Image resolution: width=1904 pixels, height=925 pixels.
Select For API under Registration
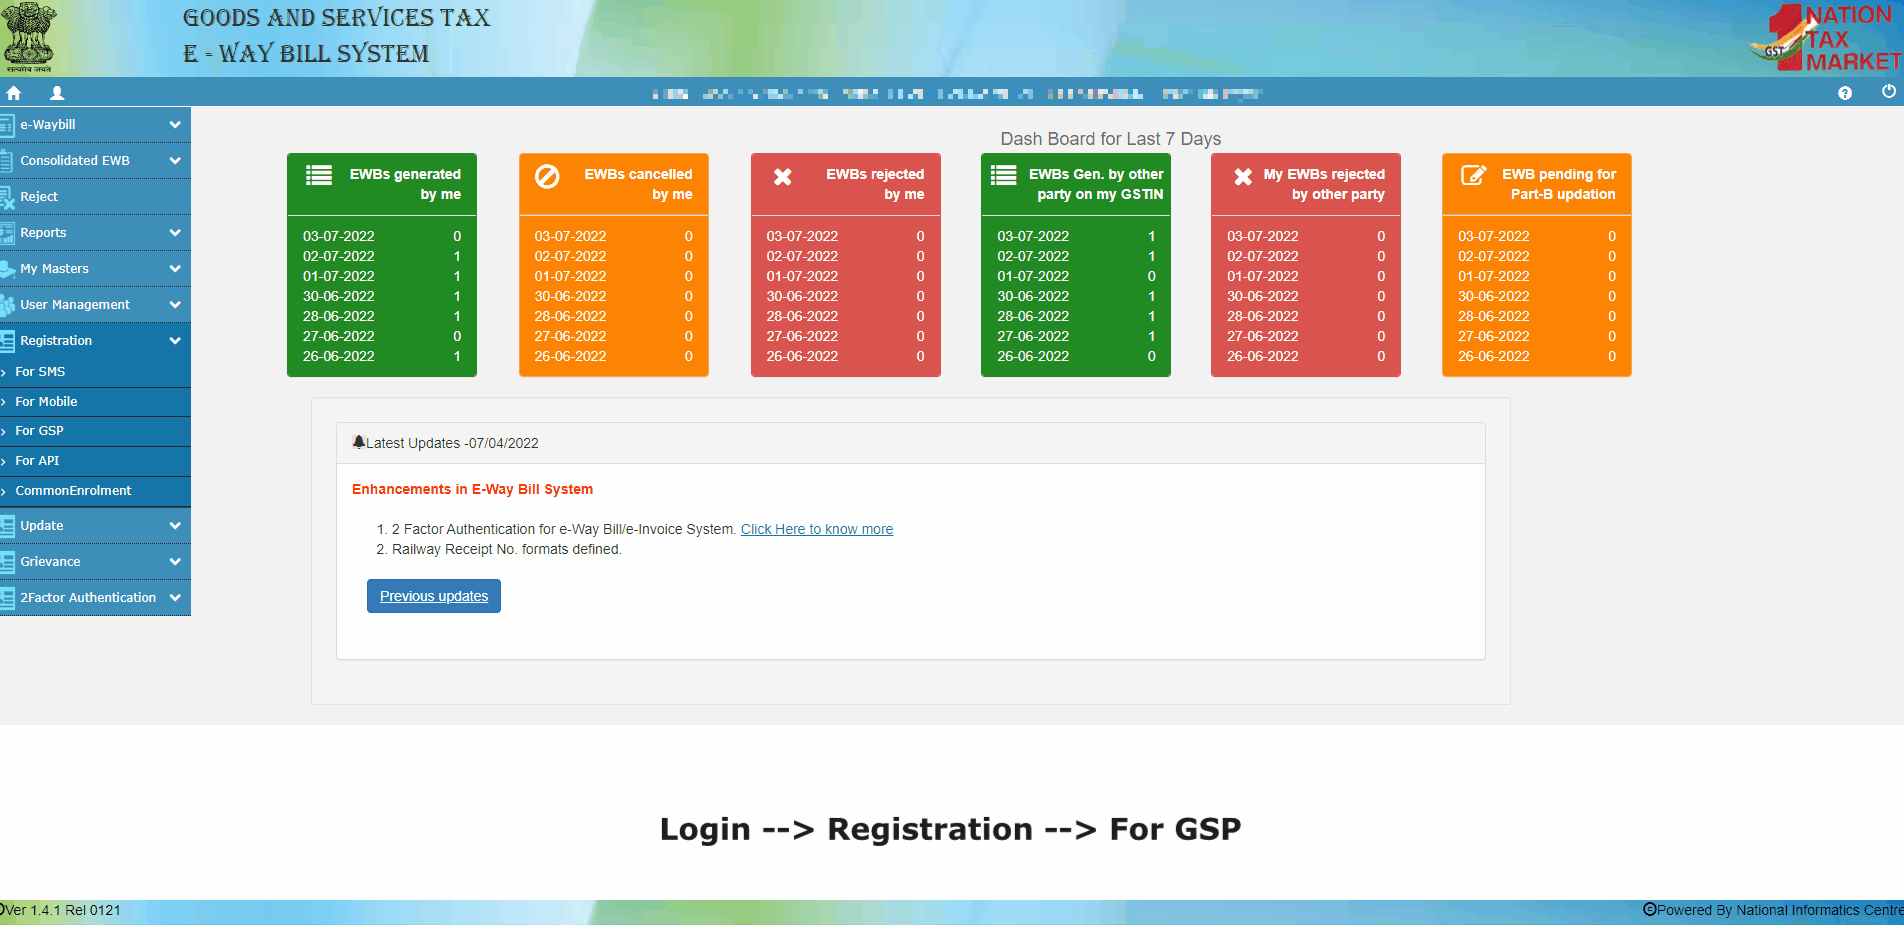95,461
